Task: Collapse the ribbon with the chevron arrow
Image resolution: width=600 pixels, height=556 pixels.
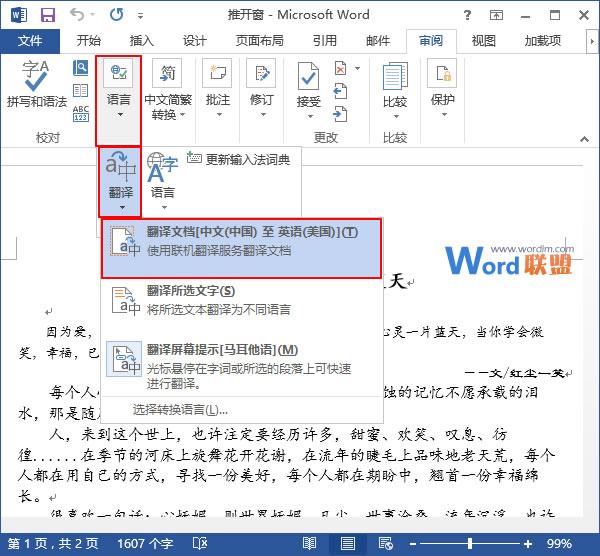Action: click(x=584, y=139)
